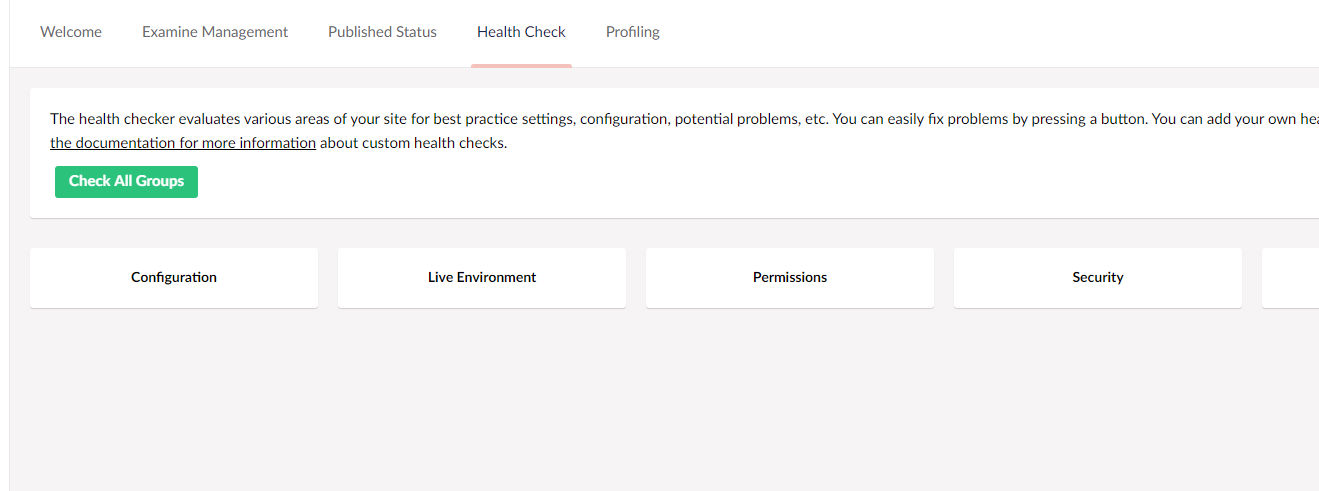The image size is (1319, 491).
Task: Run all health checks with green button
Action: pos(126,181)
